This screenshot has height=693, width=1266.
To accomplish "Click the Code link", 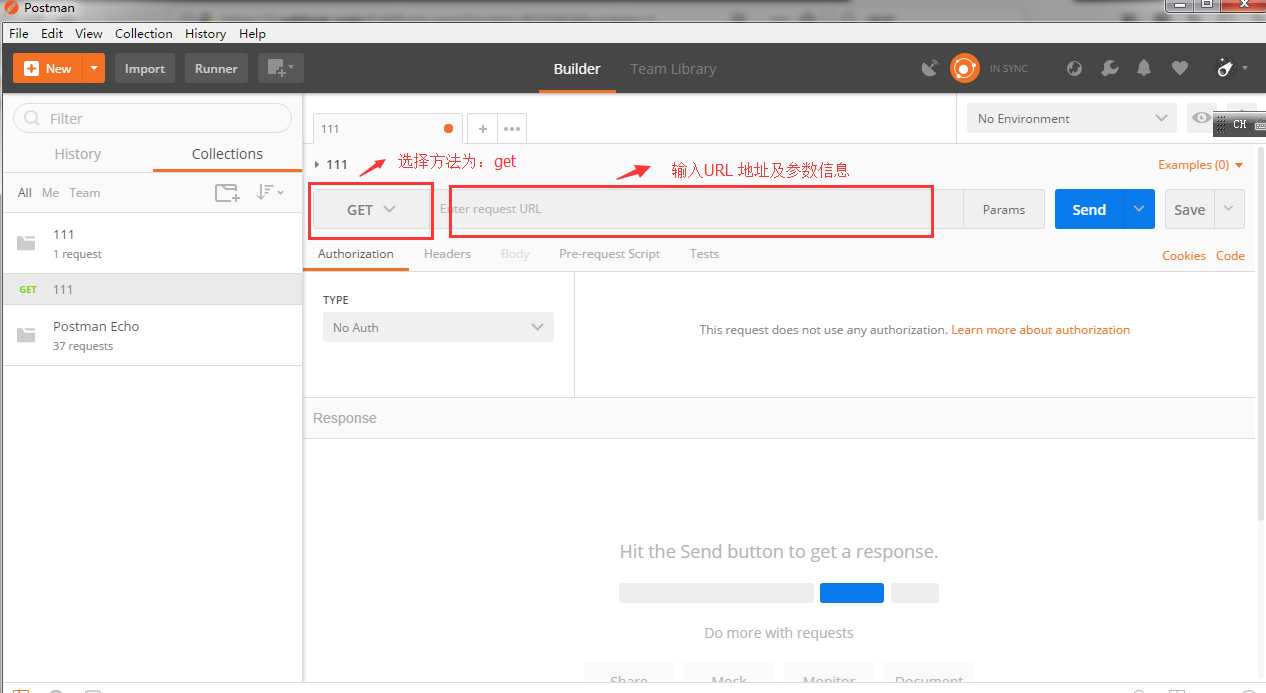I will (1230, 256).
